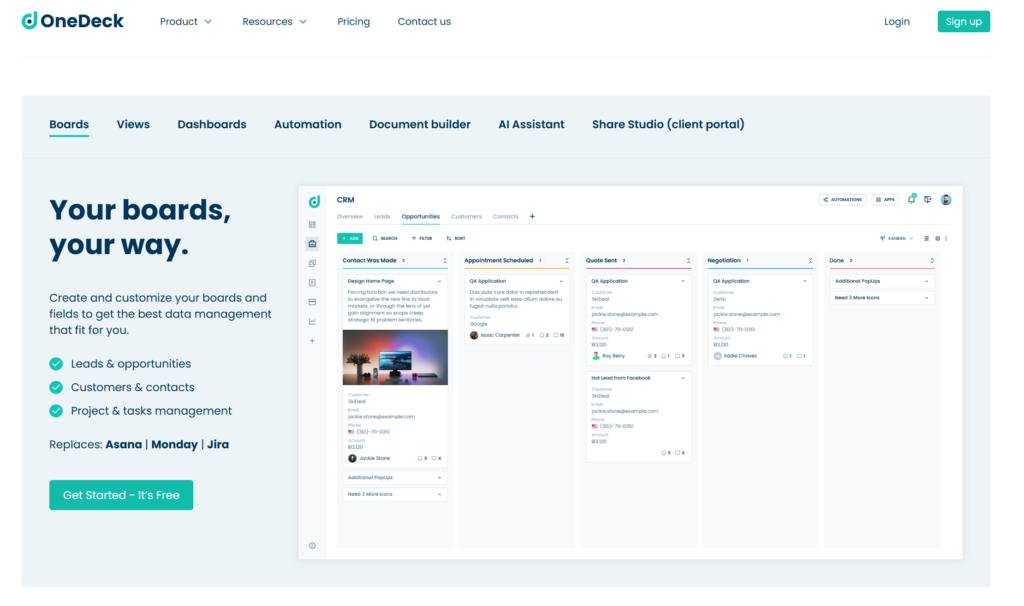Viewport: 1024px width, 606px height.
Task: Click the Design Home Page card image
Action: pyautogui.click(x=395, y=358)
